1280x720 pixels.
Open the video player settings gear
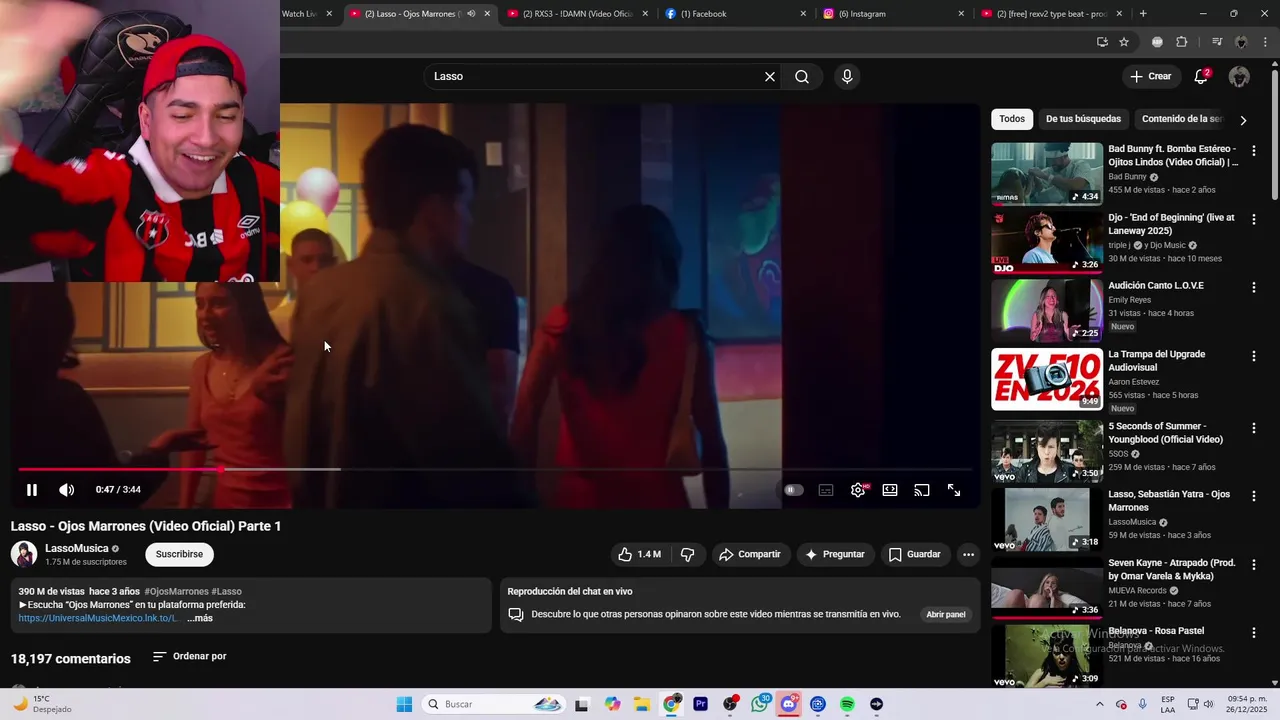pos(858,490)
